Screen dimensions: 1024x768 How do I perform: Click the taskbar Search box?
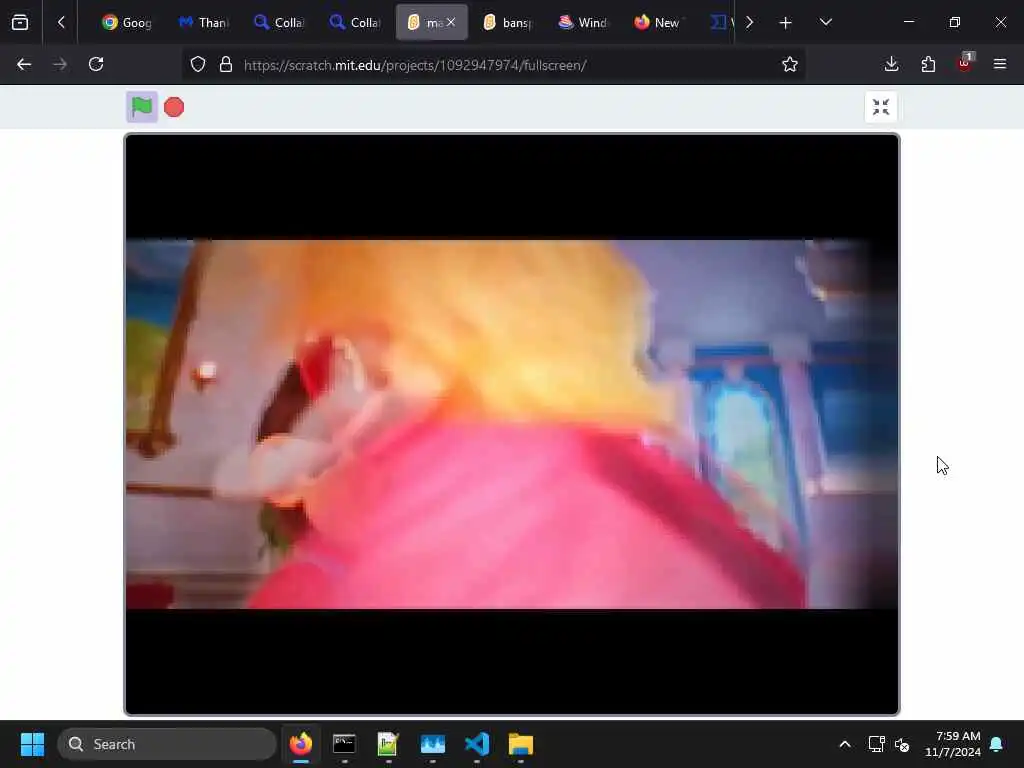tap(167, 744)
